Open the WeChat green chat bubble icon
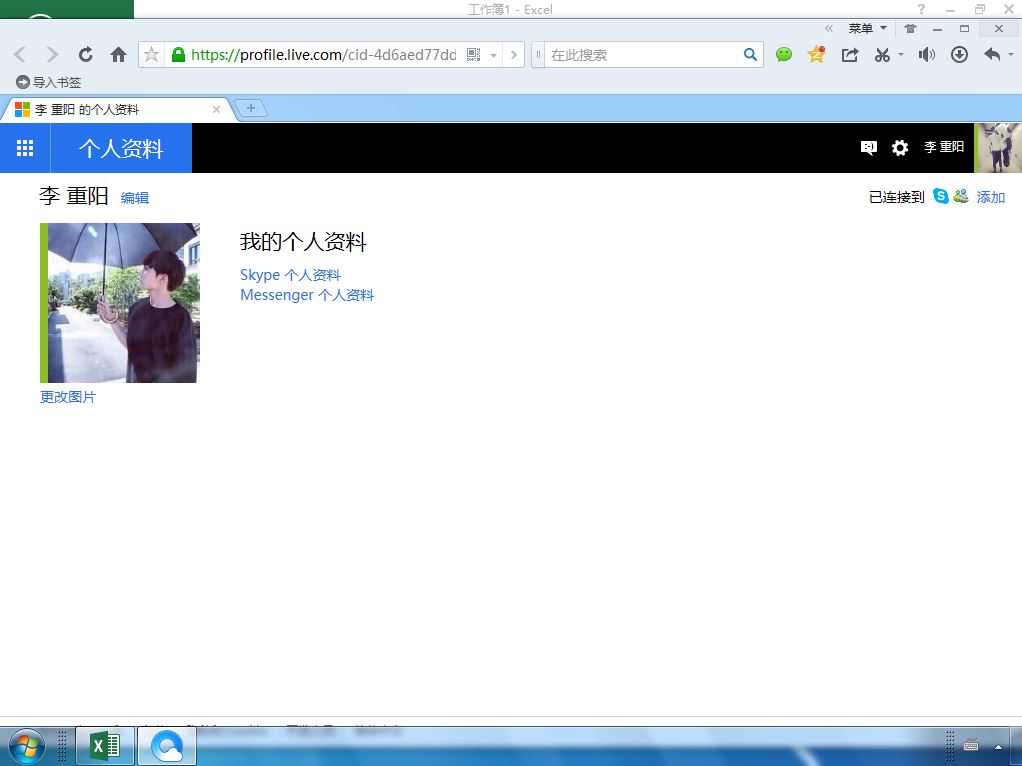The width and height of the screenshot is (1022, 766). click(x=784, y=55)
